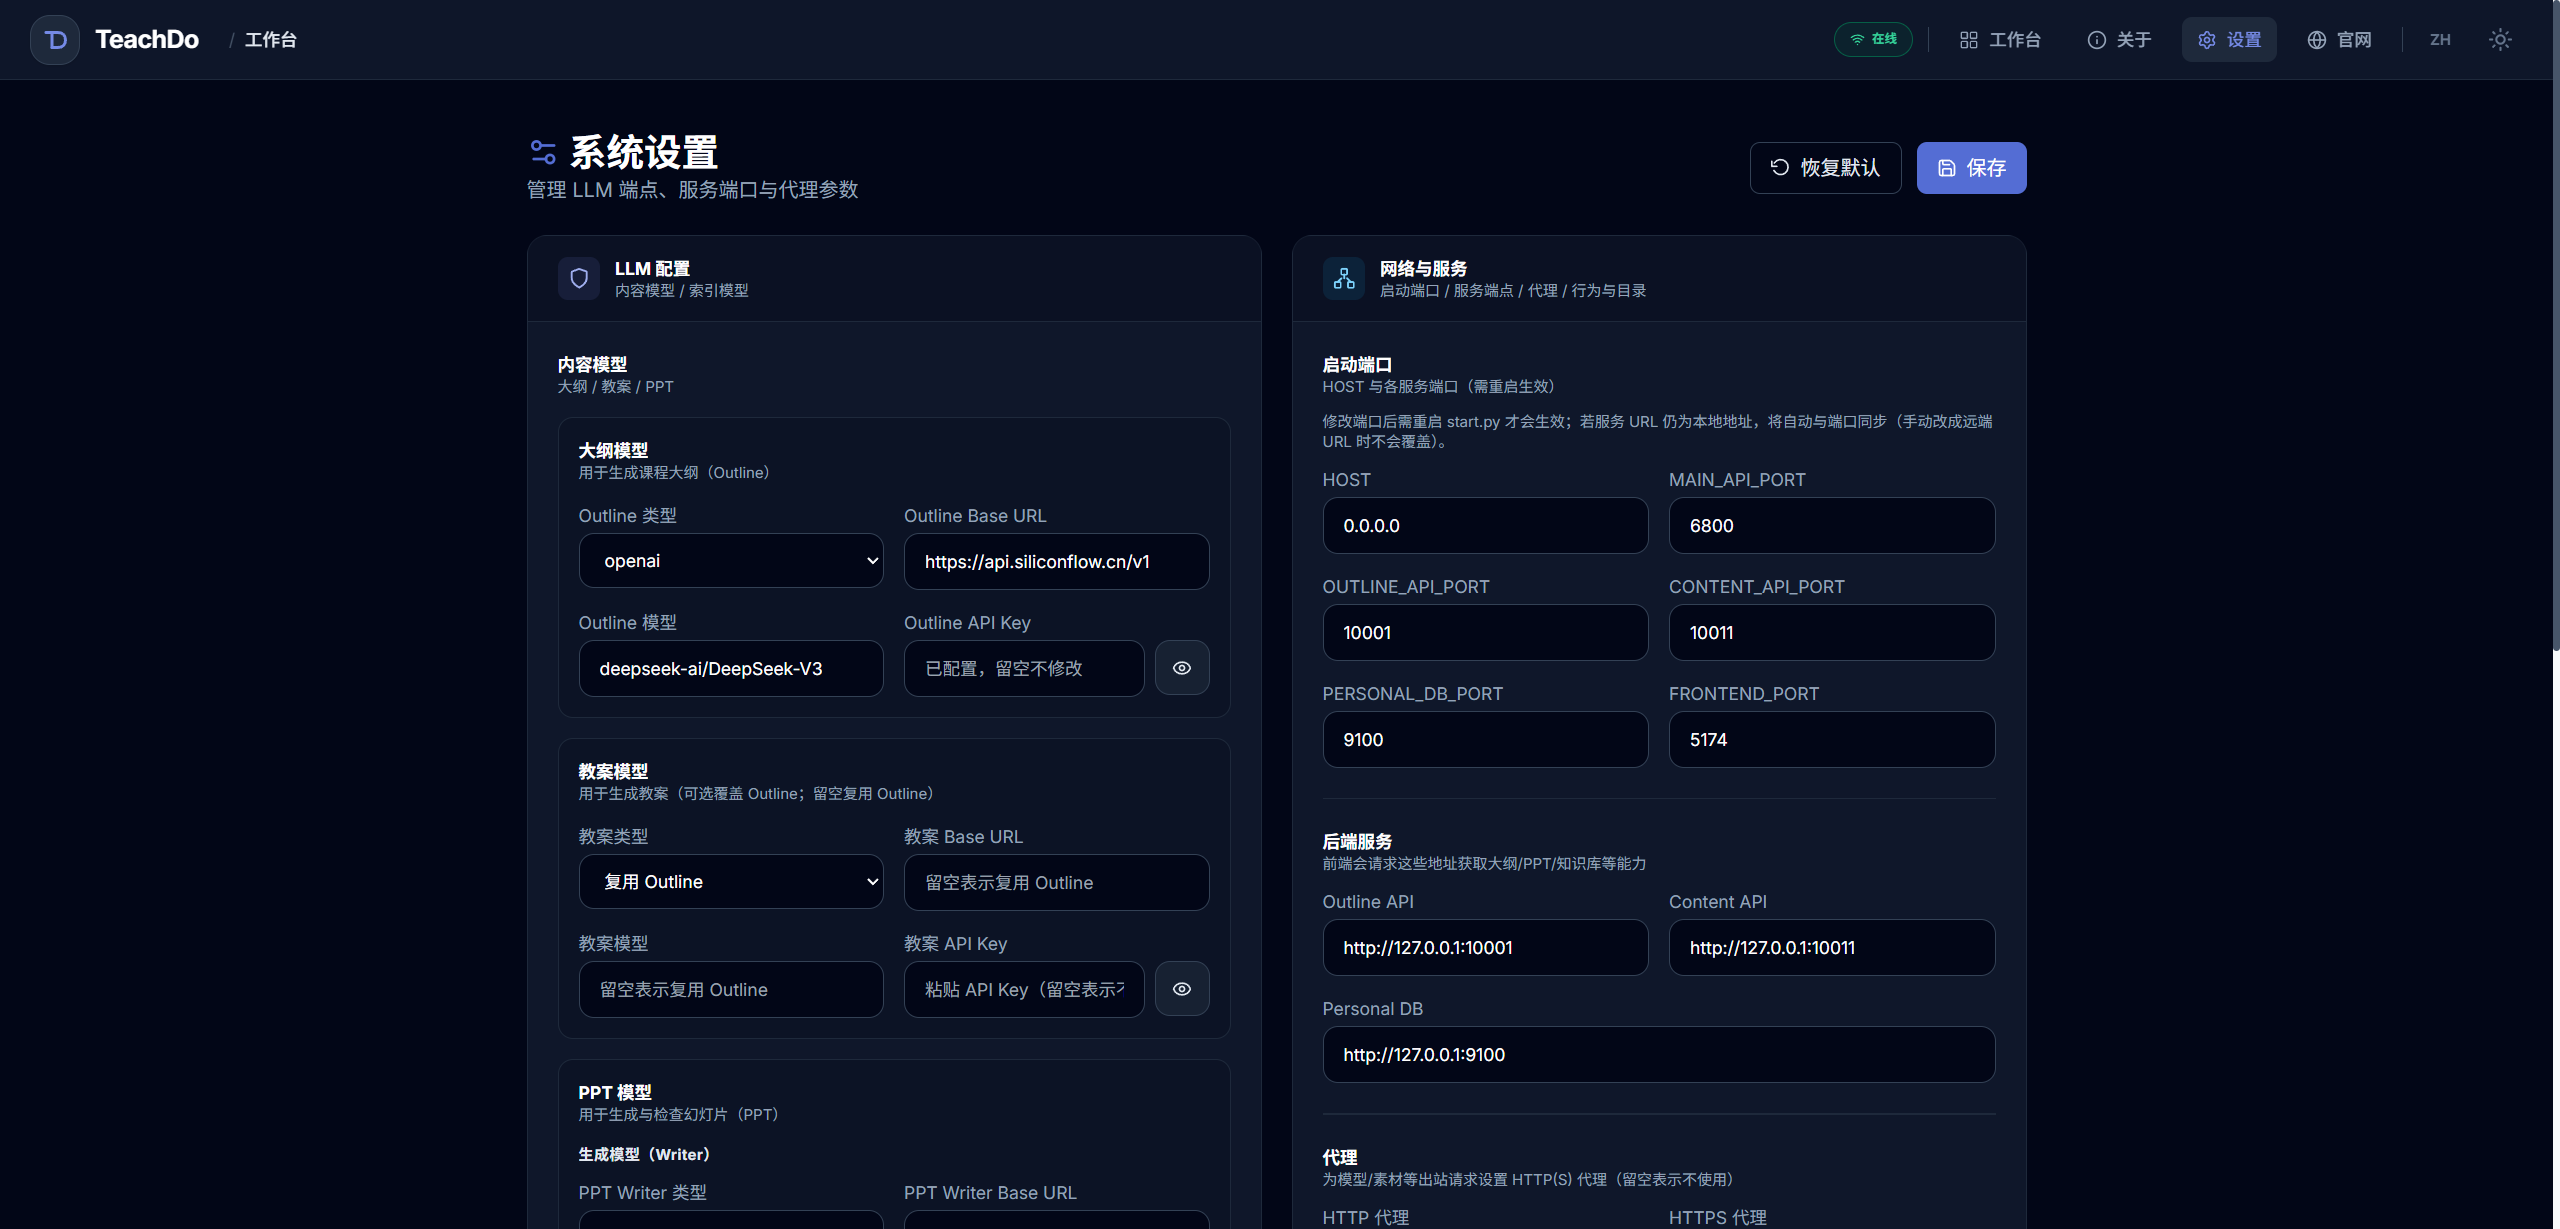Show the 教案 API Key via eye toggle
The image size is (2560, 1229).
click(x=1182, y=988)
